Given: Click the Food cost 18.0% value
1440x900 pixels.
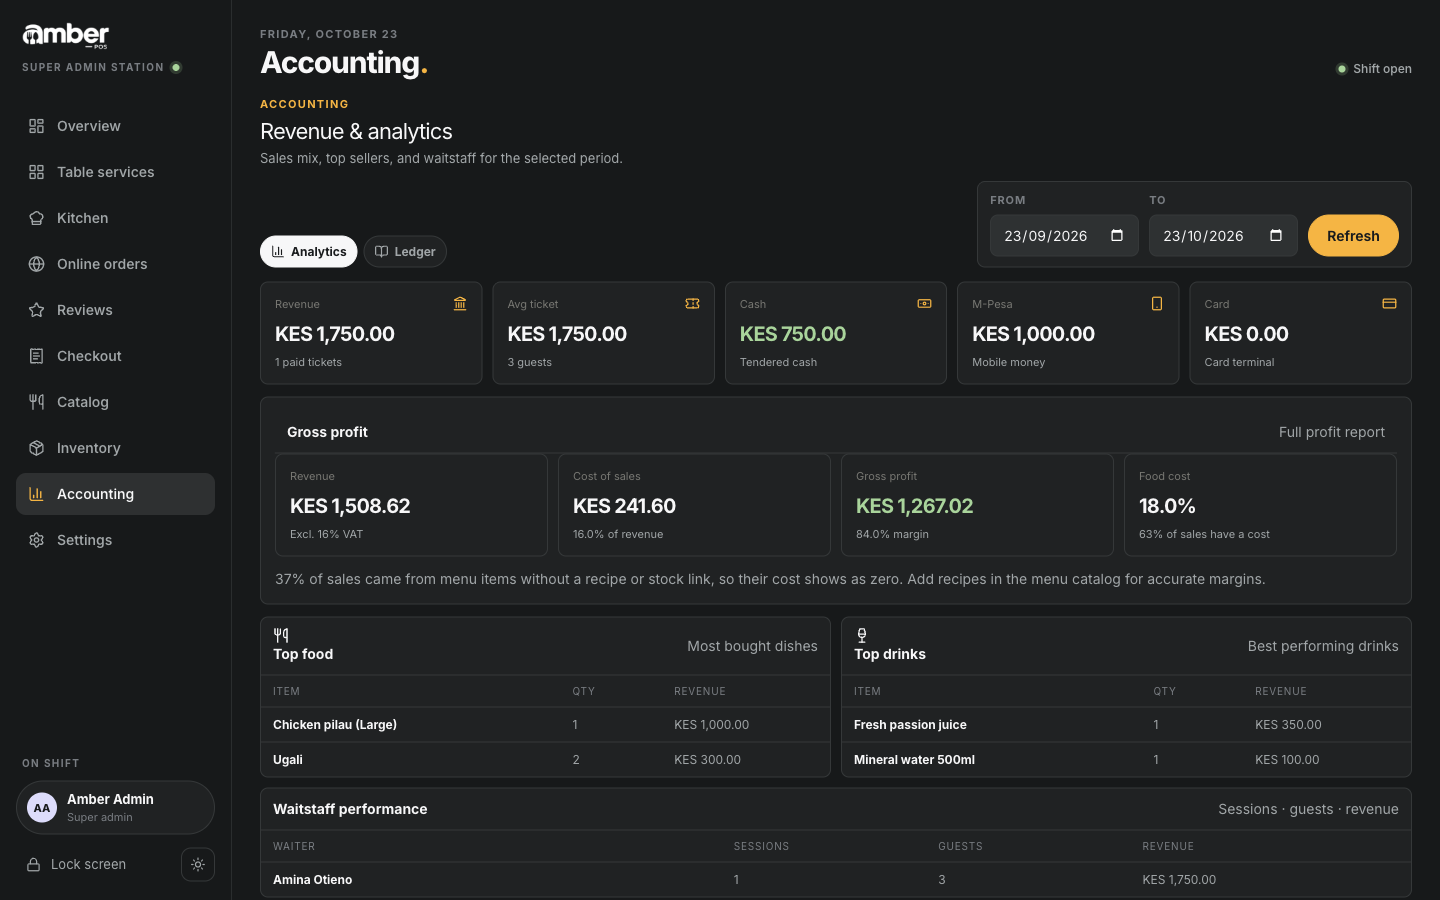Looking at the screenshot, I should (x=1167, y=506).
